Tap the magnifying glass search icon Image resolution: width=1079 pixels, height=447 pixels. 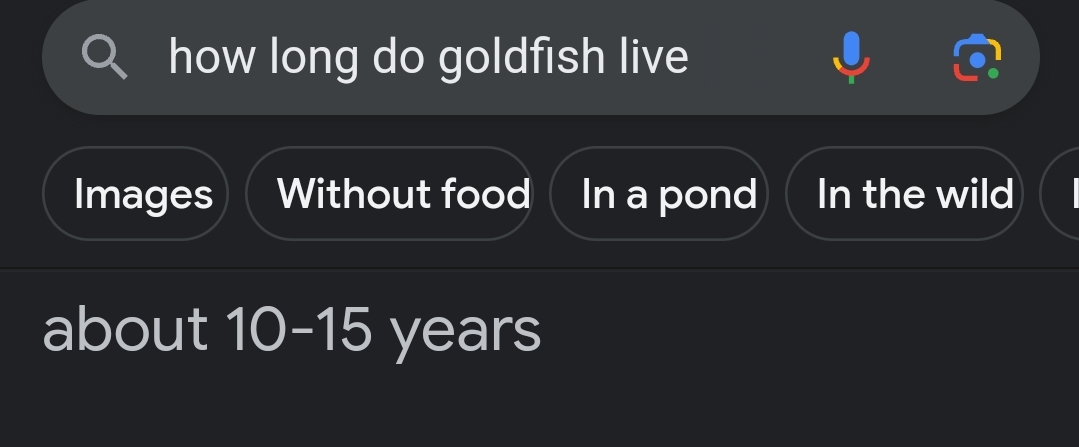(x=104, y=57)
